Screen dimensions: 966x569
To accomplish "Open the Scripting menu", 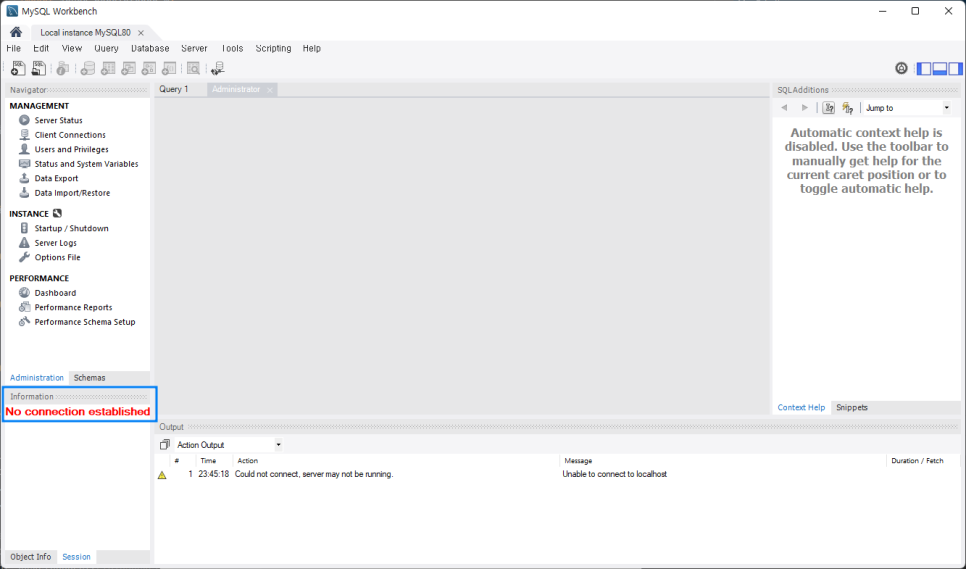I will [274, 48].
